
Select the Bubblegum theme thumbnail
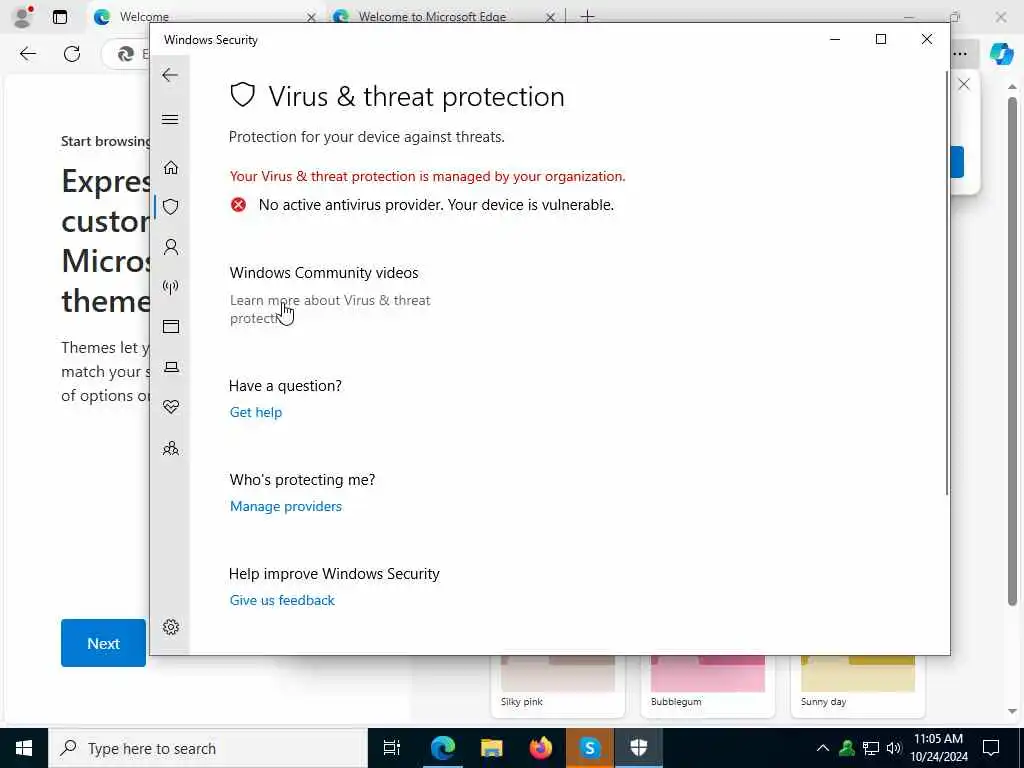708,683
